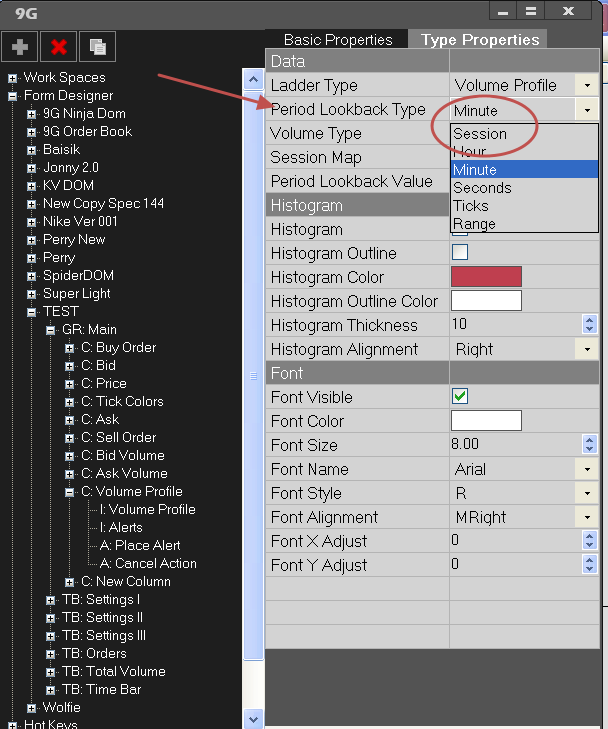The height and width of the screenshot is (729, 608).
Task: Click the Font X Adjust spinner
Action: (589, 540)
